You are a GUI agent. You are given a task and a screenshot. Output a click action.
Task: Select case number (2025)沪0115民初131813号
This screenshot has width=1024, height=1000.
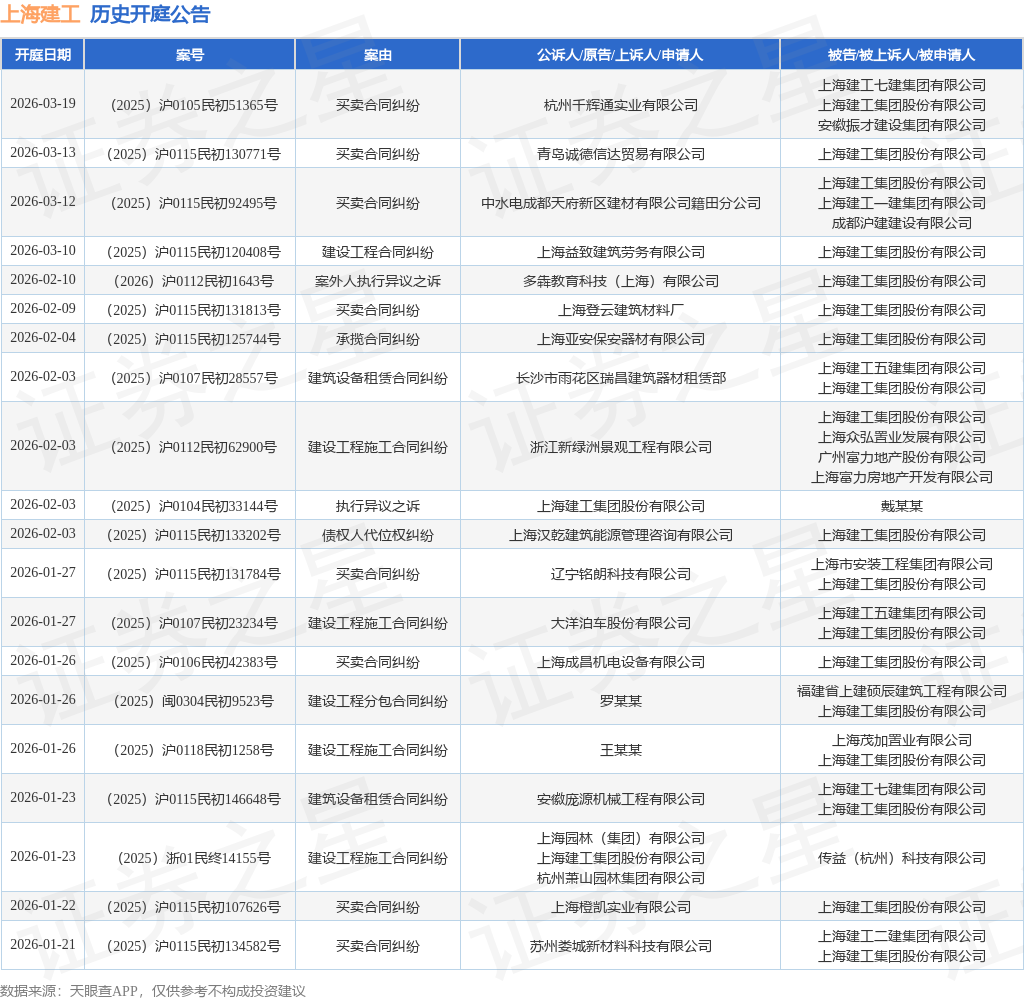tap(194, 310)
